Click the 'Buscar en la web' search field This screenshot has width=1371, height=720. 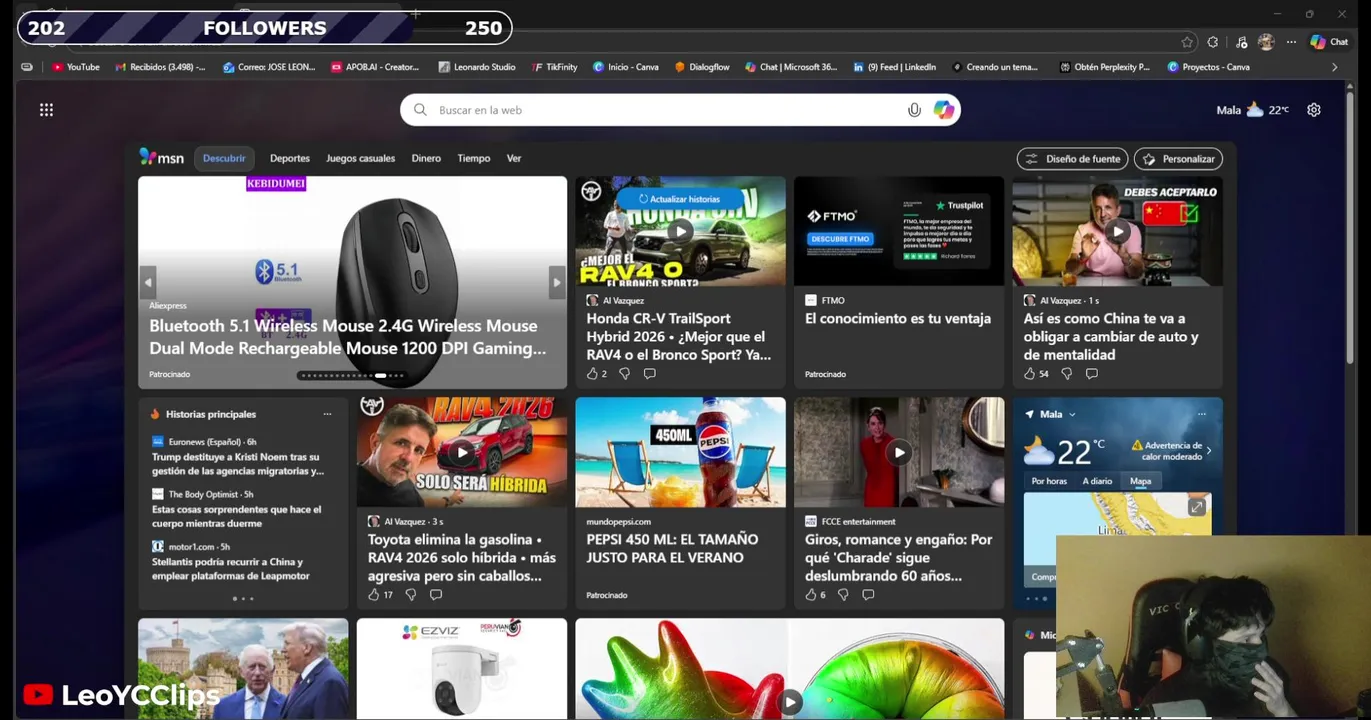[680, 110]
